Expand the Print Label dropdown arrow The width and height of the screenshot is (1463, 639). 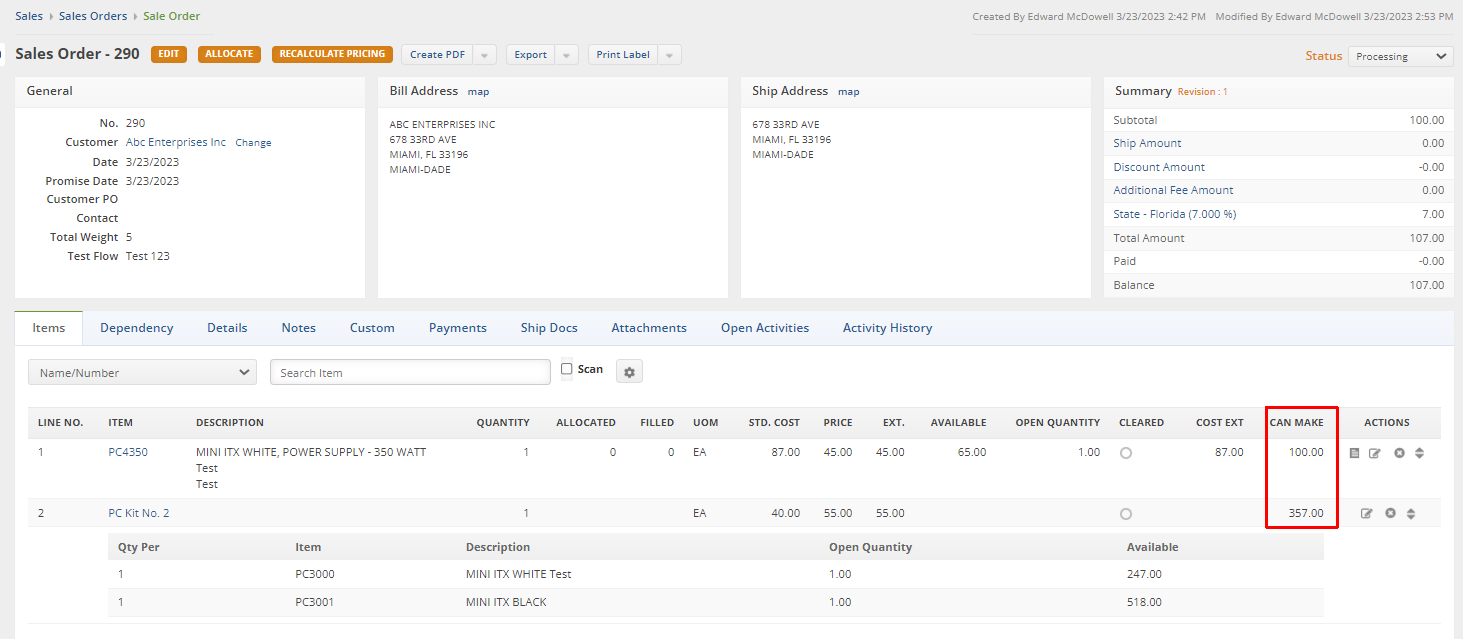[670, 55]
